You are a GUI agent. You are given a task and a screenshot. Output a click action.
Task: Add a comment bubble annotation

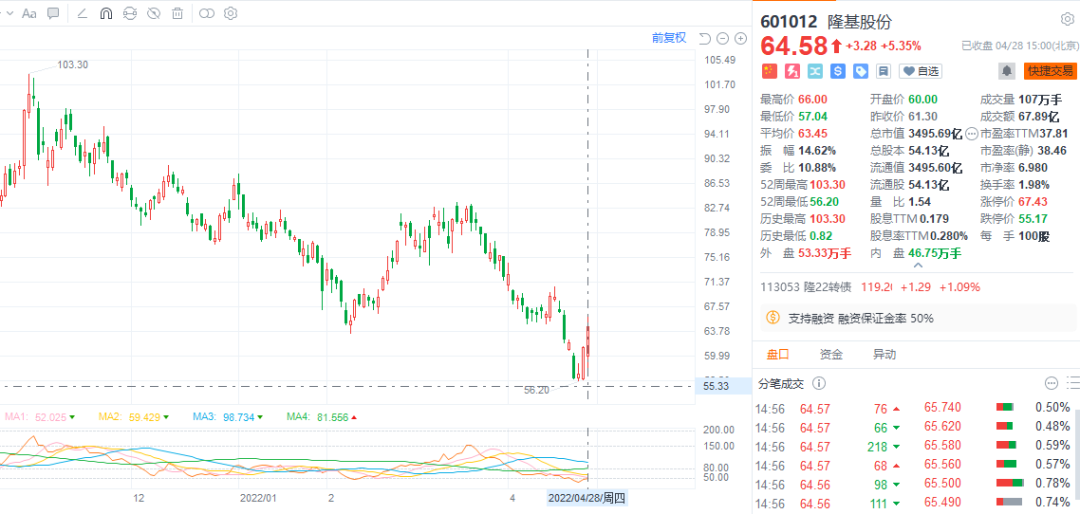[x=53, y=13]
